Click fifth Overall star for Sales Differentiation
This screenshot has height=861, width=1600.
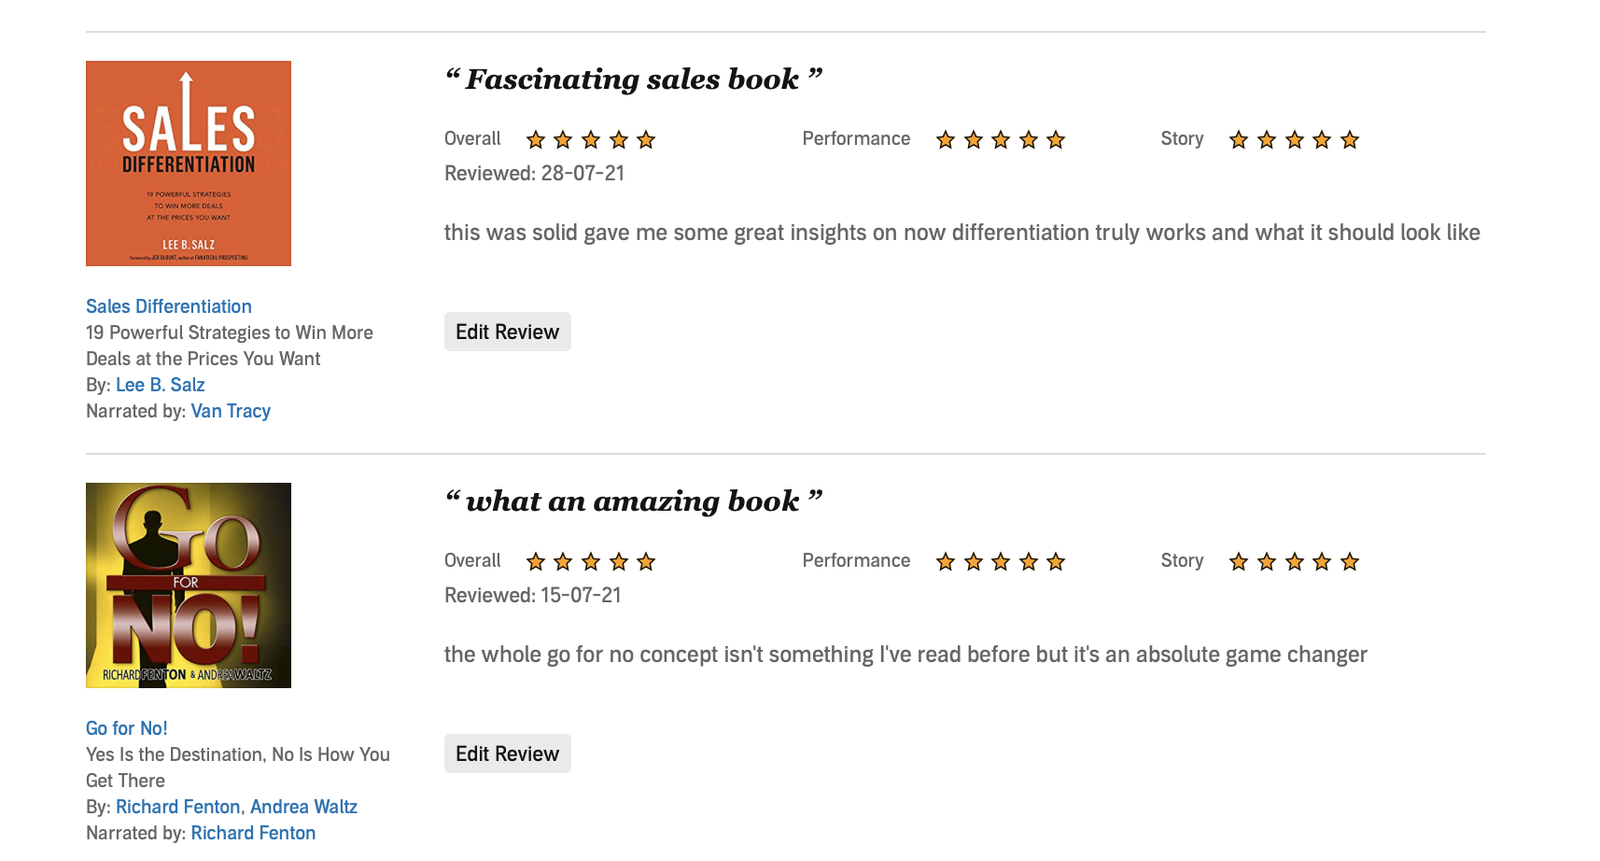[x=646, y=140]
